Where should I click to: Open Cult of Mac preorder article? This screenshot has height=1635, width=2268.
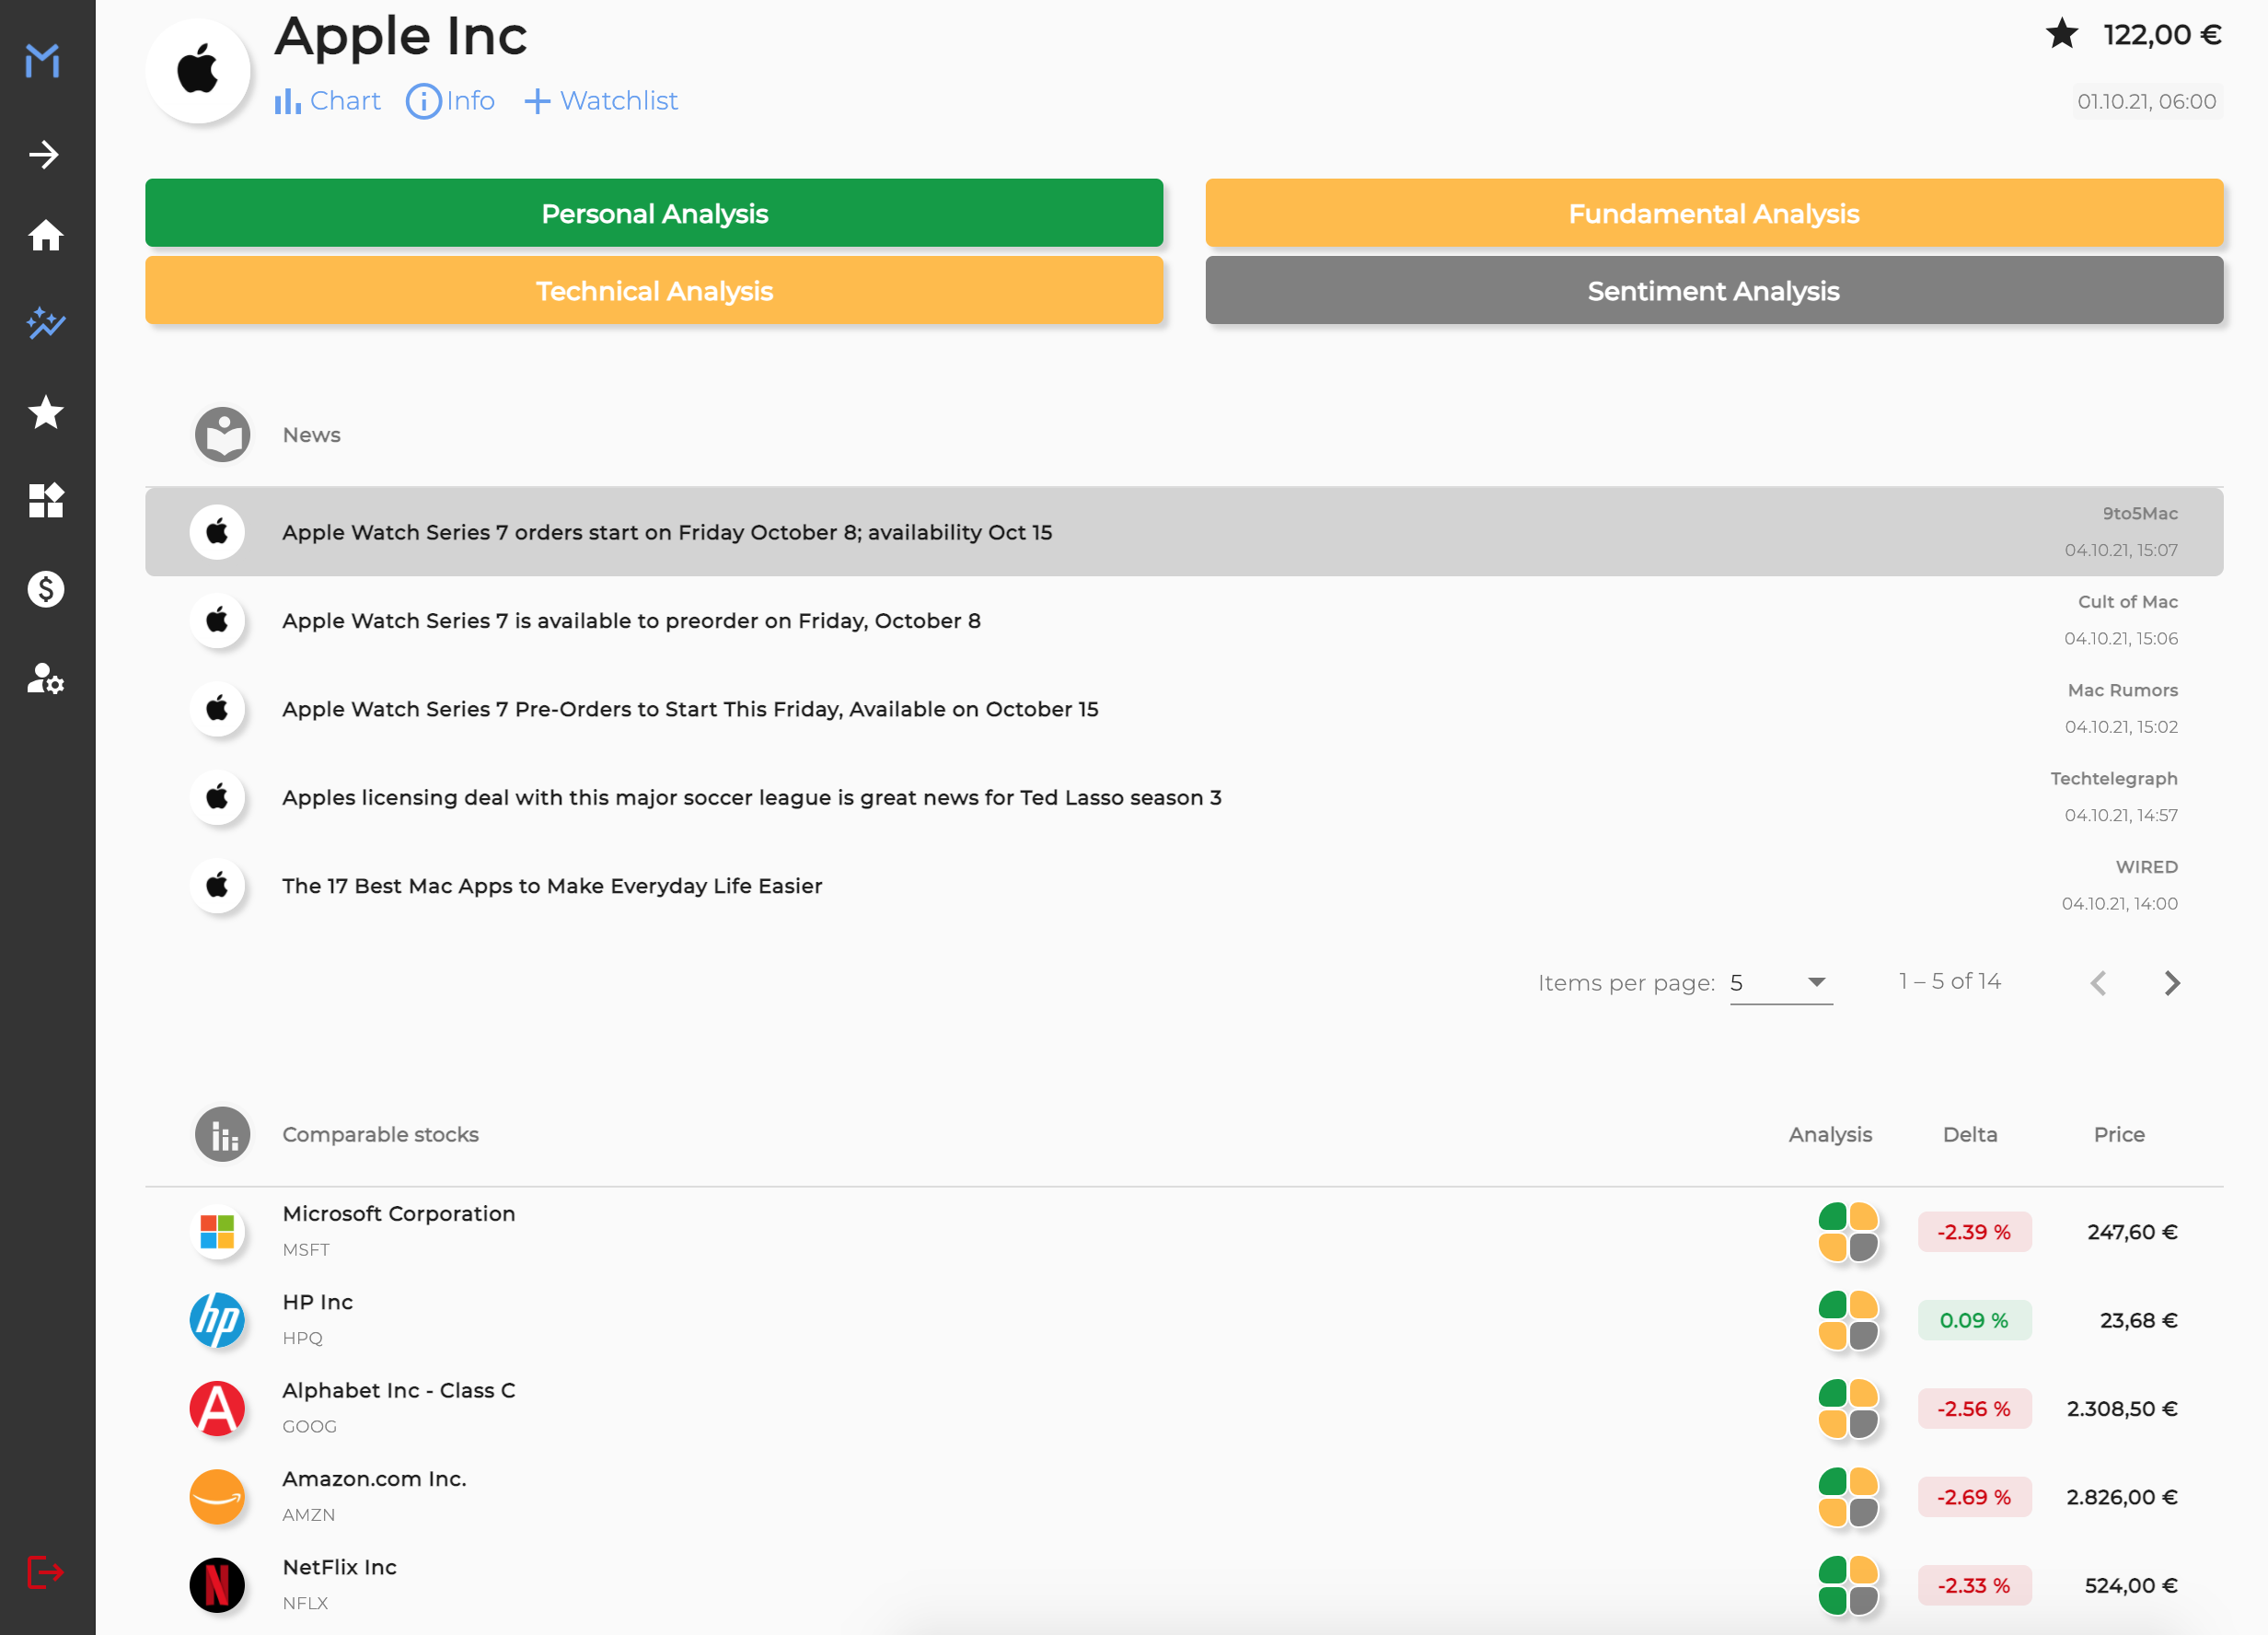1184,620
